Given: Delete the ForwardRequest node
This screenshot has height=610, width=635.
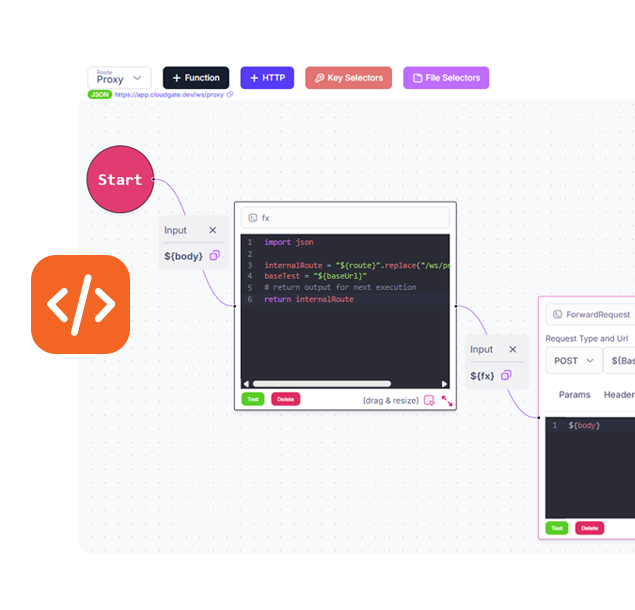Looking at the screenshot, I should point(590,528).
